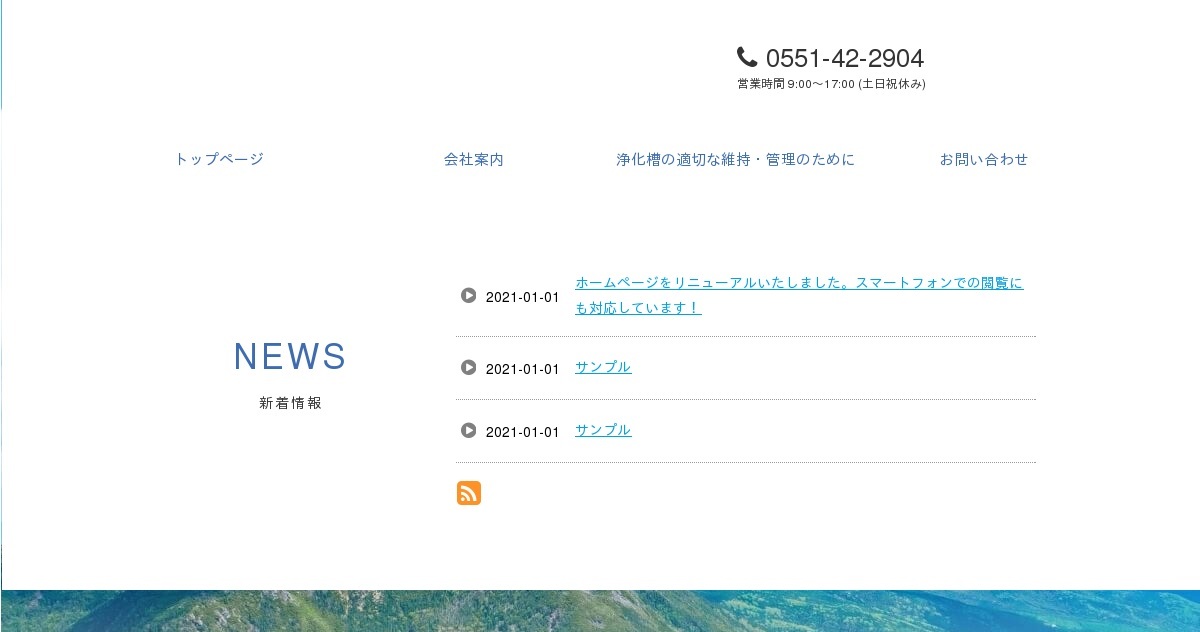Click the phone icon beside 0551-42-2904
Image resolution: width=1200 pixels, height=632 pixels.
tap(747, 57)
